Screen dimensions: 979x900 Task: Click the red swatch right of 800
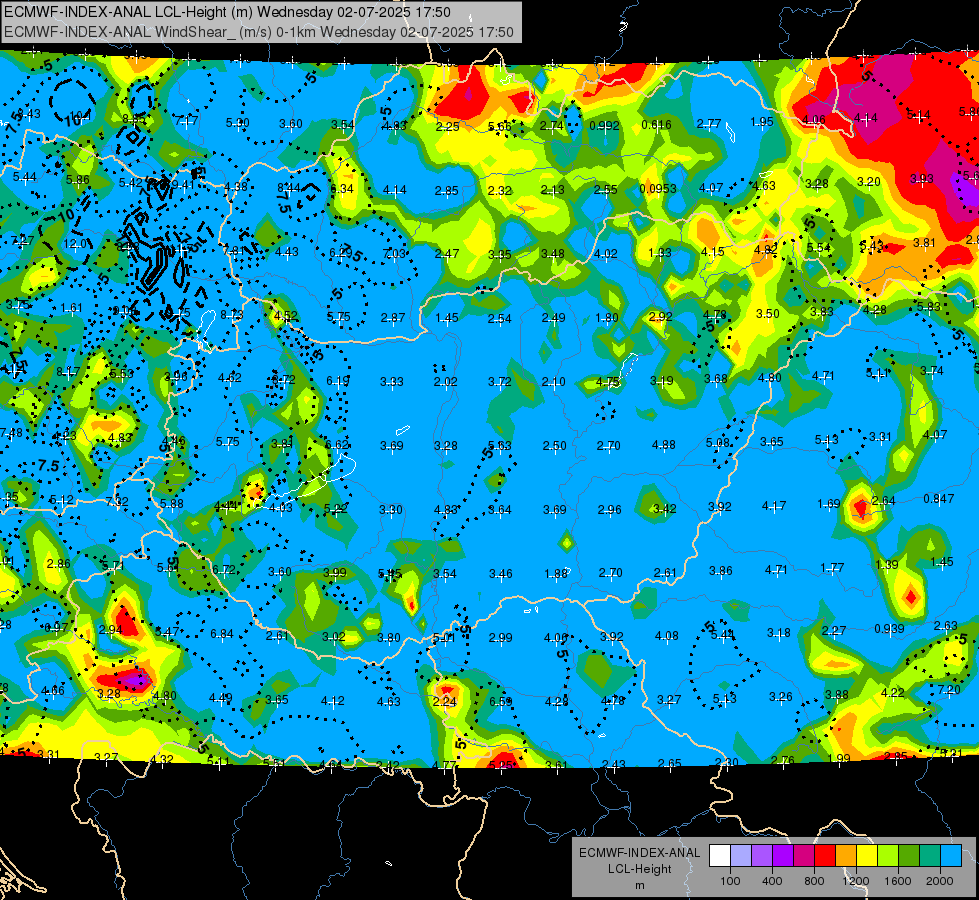click(825, 856)
